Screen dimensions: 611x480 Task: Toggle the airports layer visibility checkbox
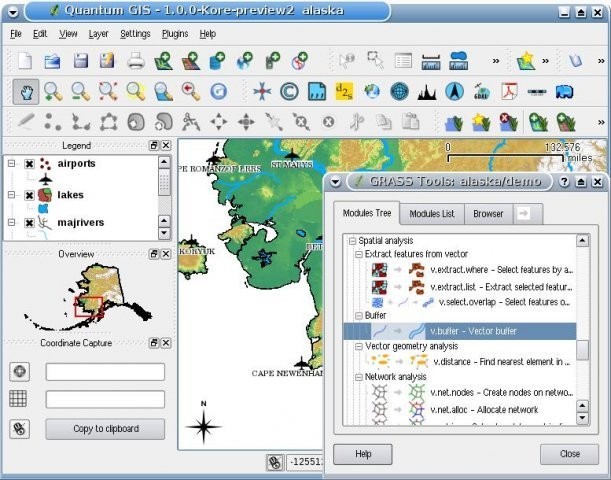[x=29, y=164]
